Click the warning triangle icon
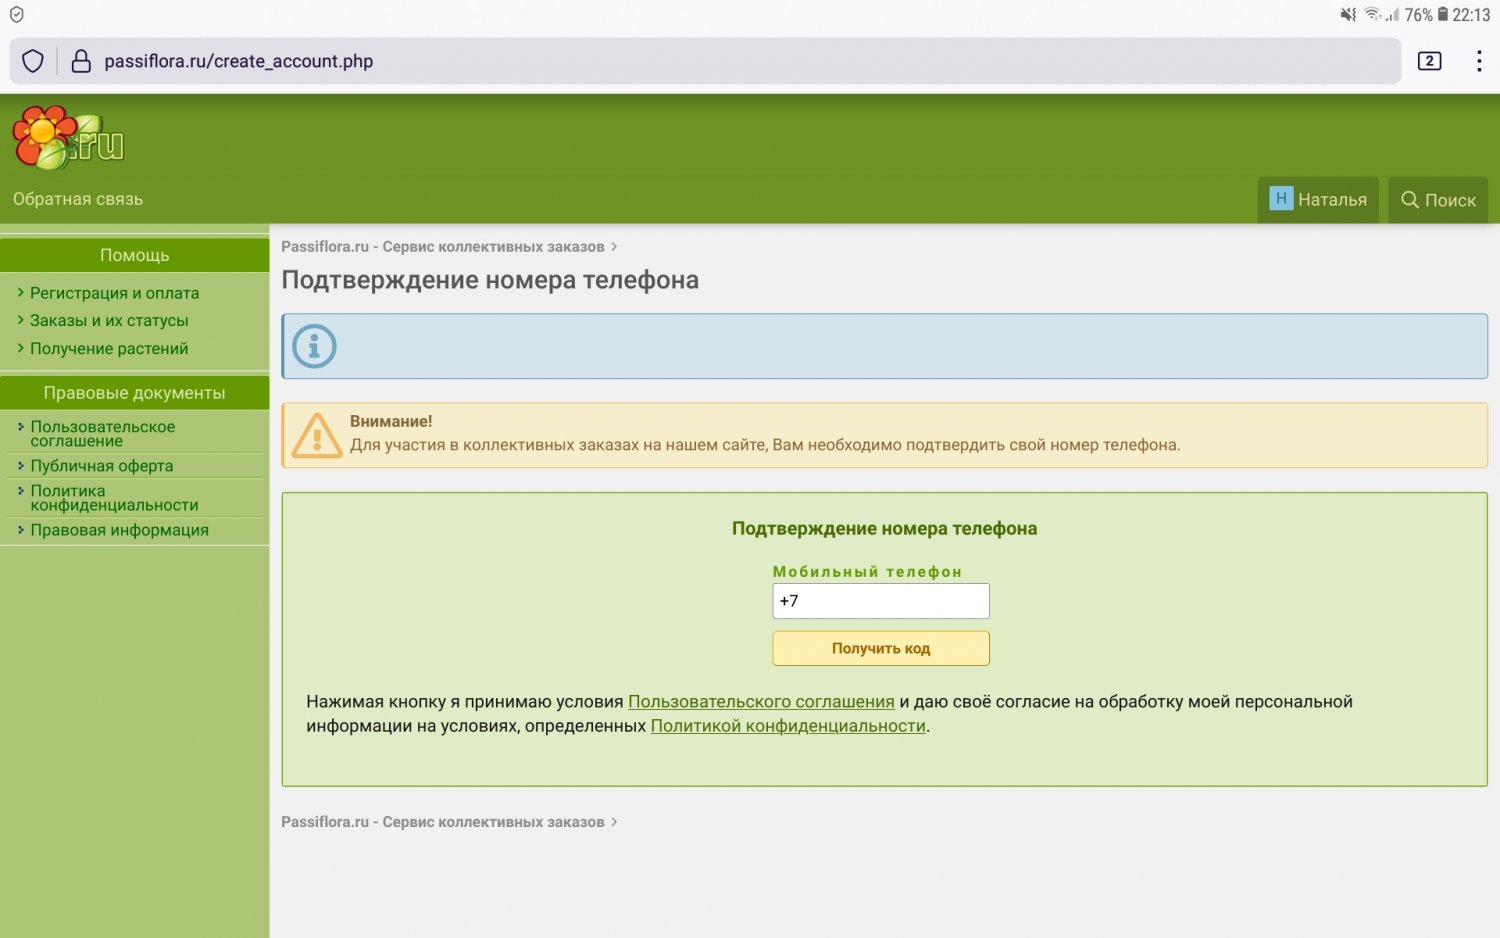1500x938 pixels. (x=317, y=436)
